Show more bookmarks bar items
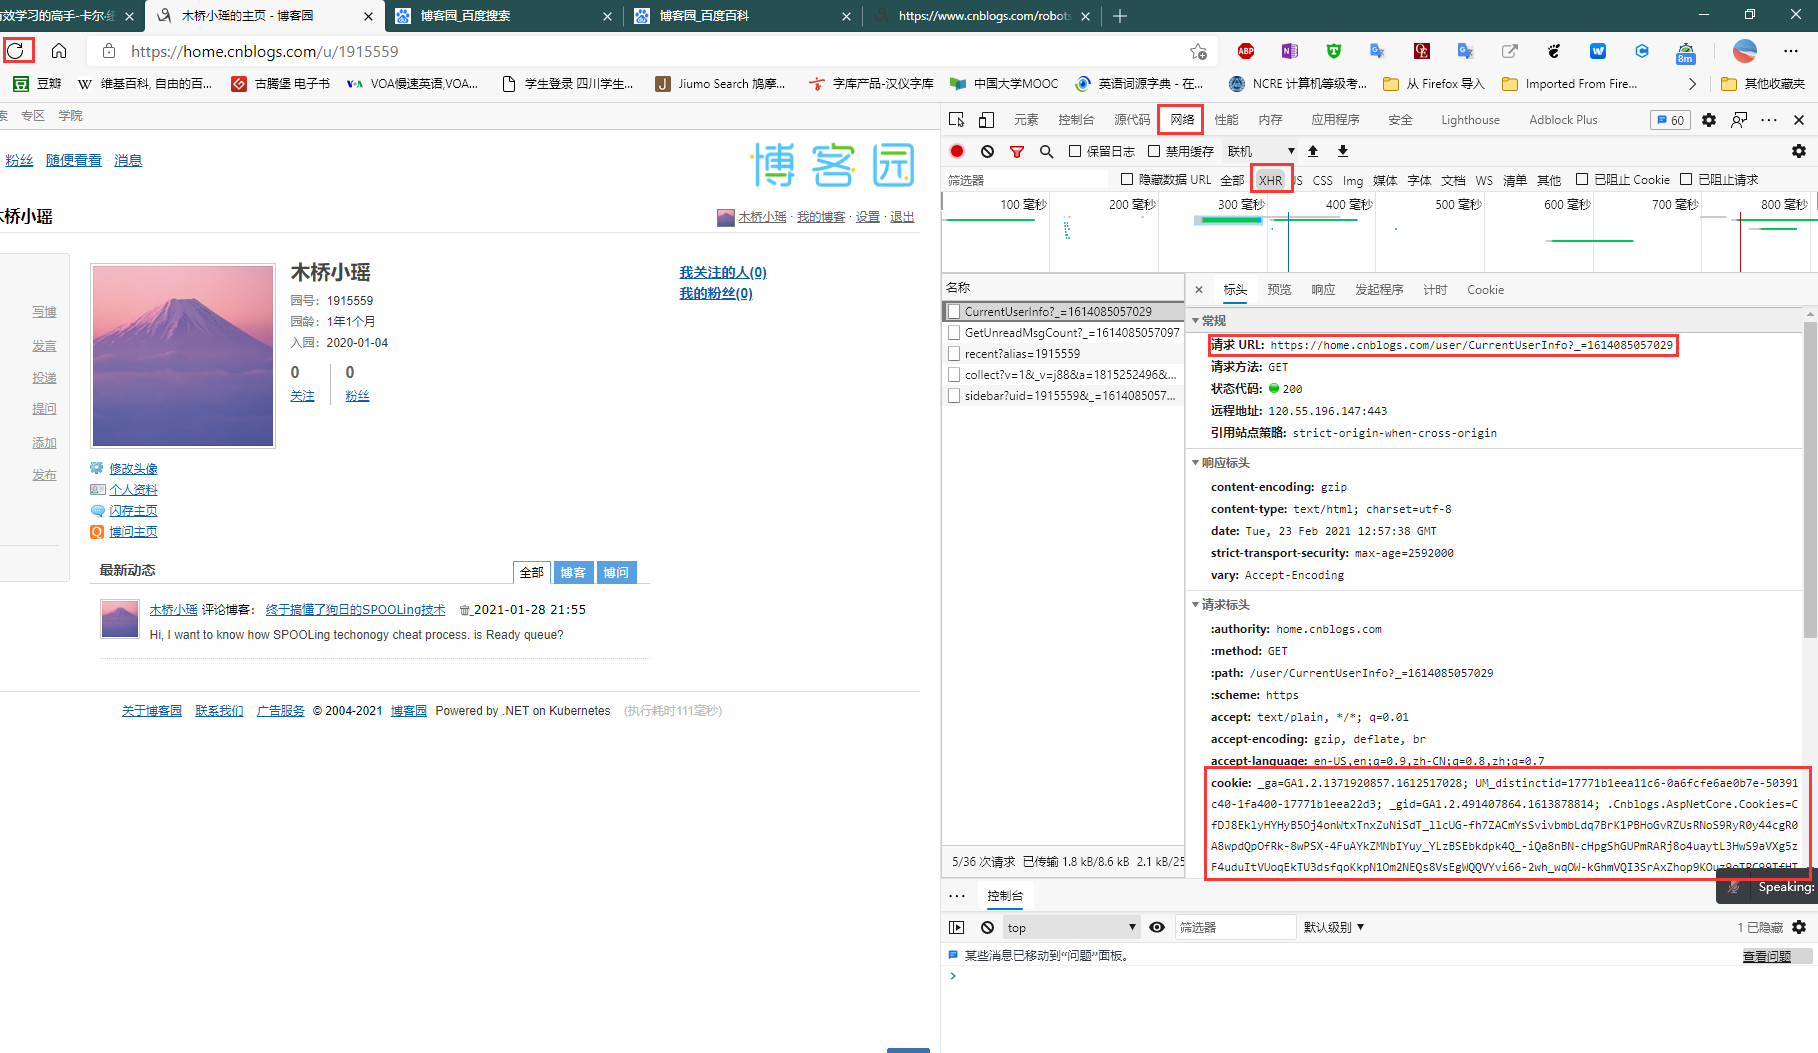The image size is (1818, 1053). point(1692,84)
